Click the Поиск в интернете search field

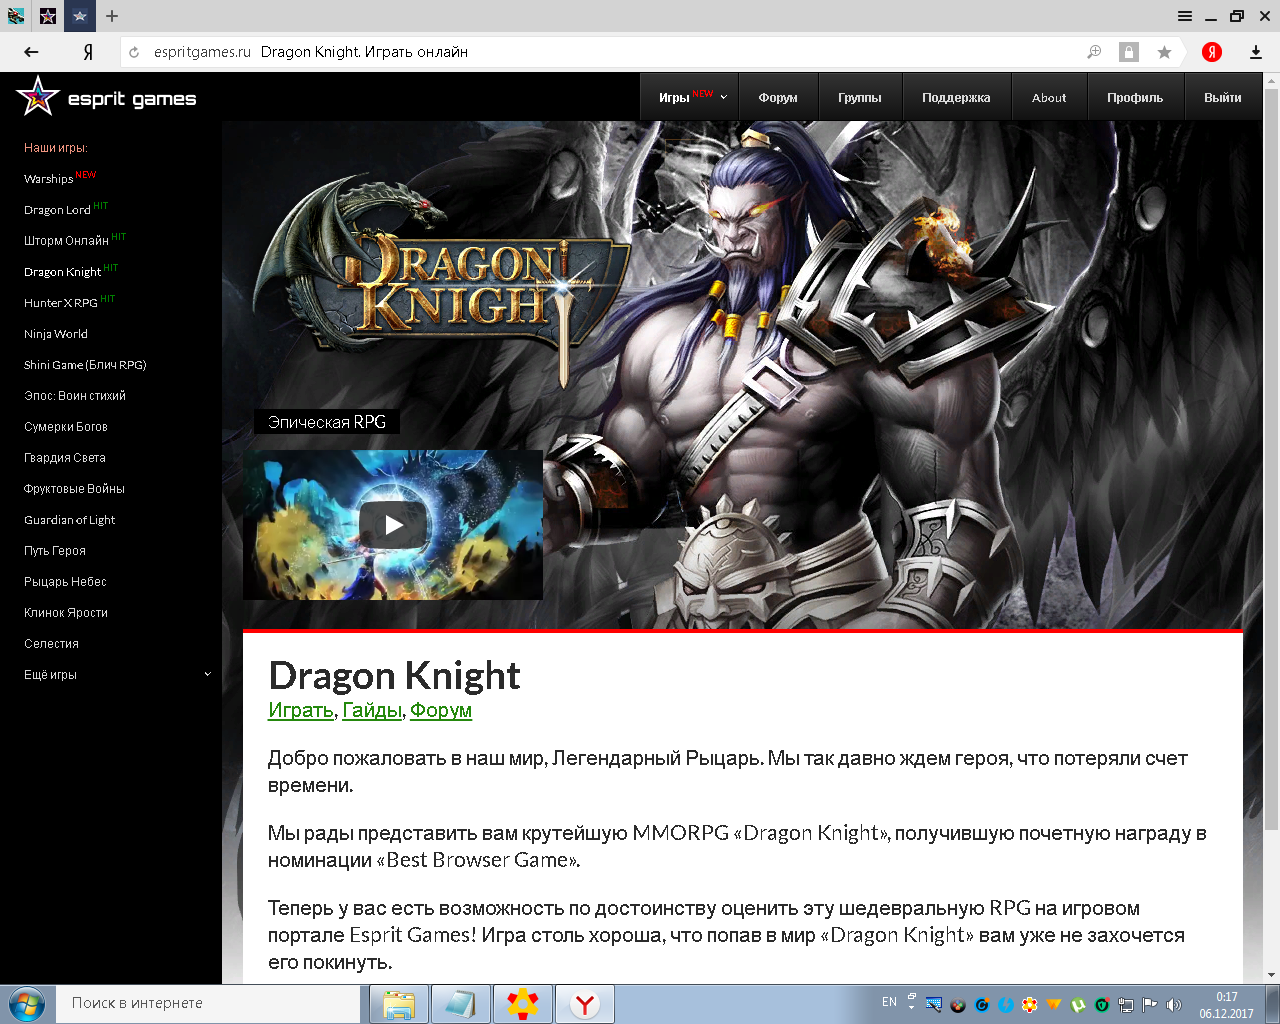coord(210,1003)
